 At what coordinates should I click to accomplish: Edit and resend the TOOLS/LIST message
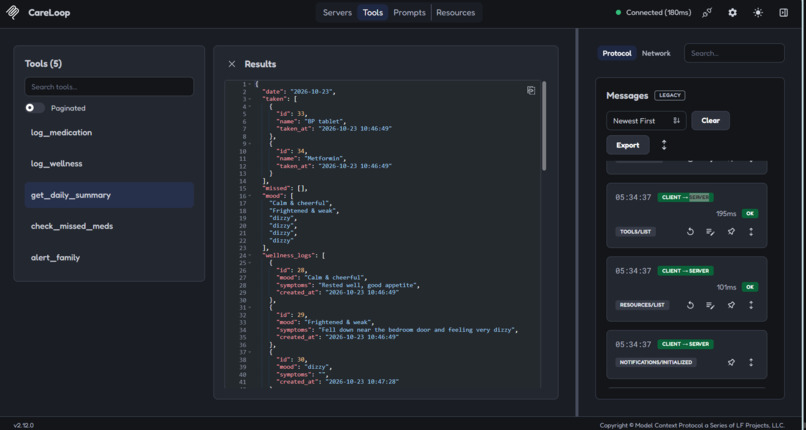tap(710, 232)
